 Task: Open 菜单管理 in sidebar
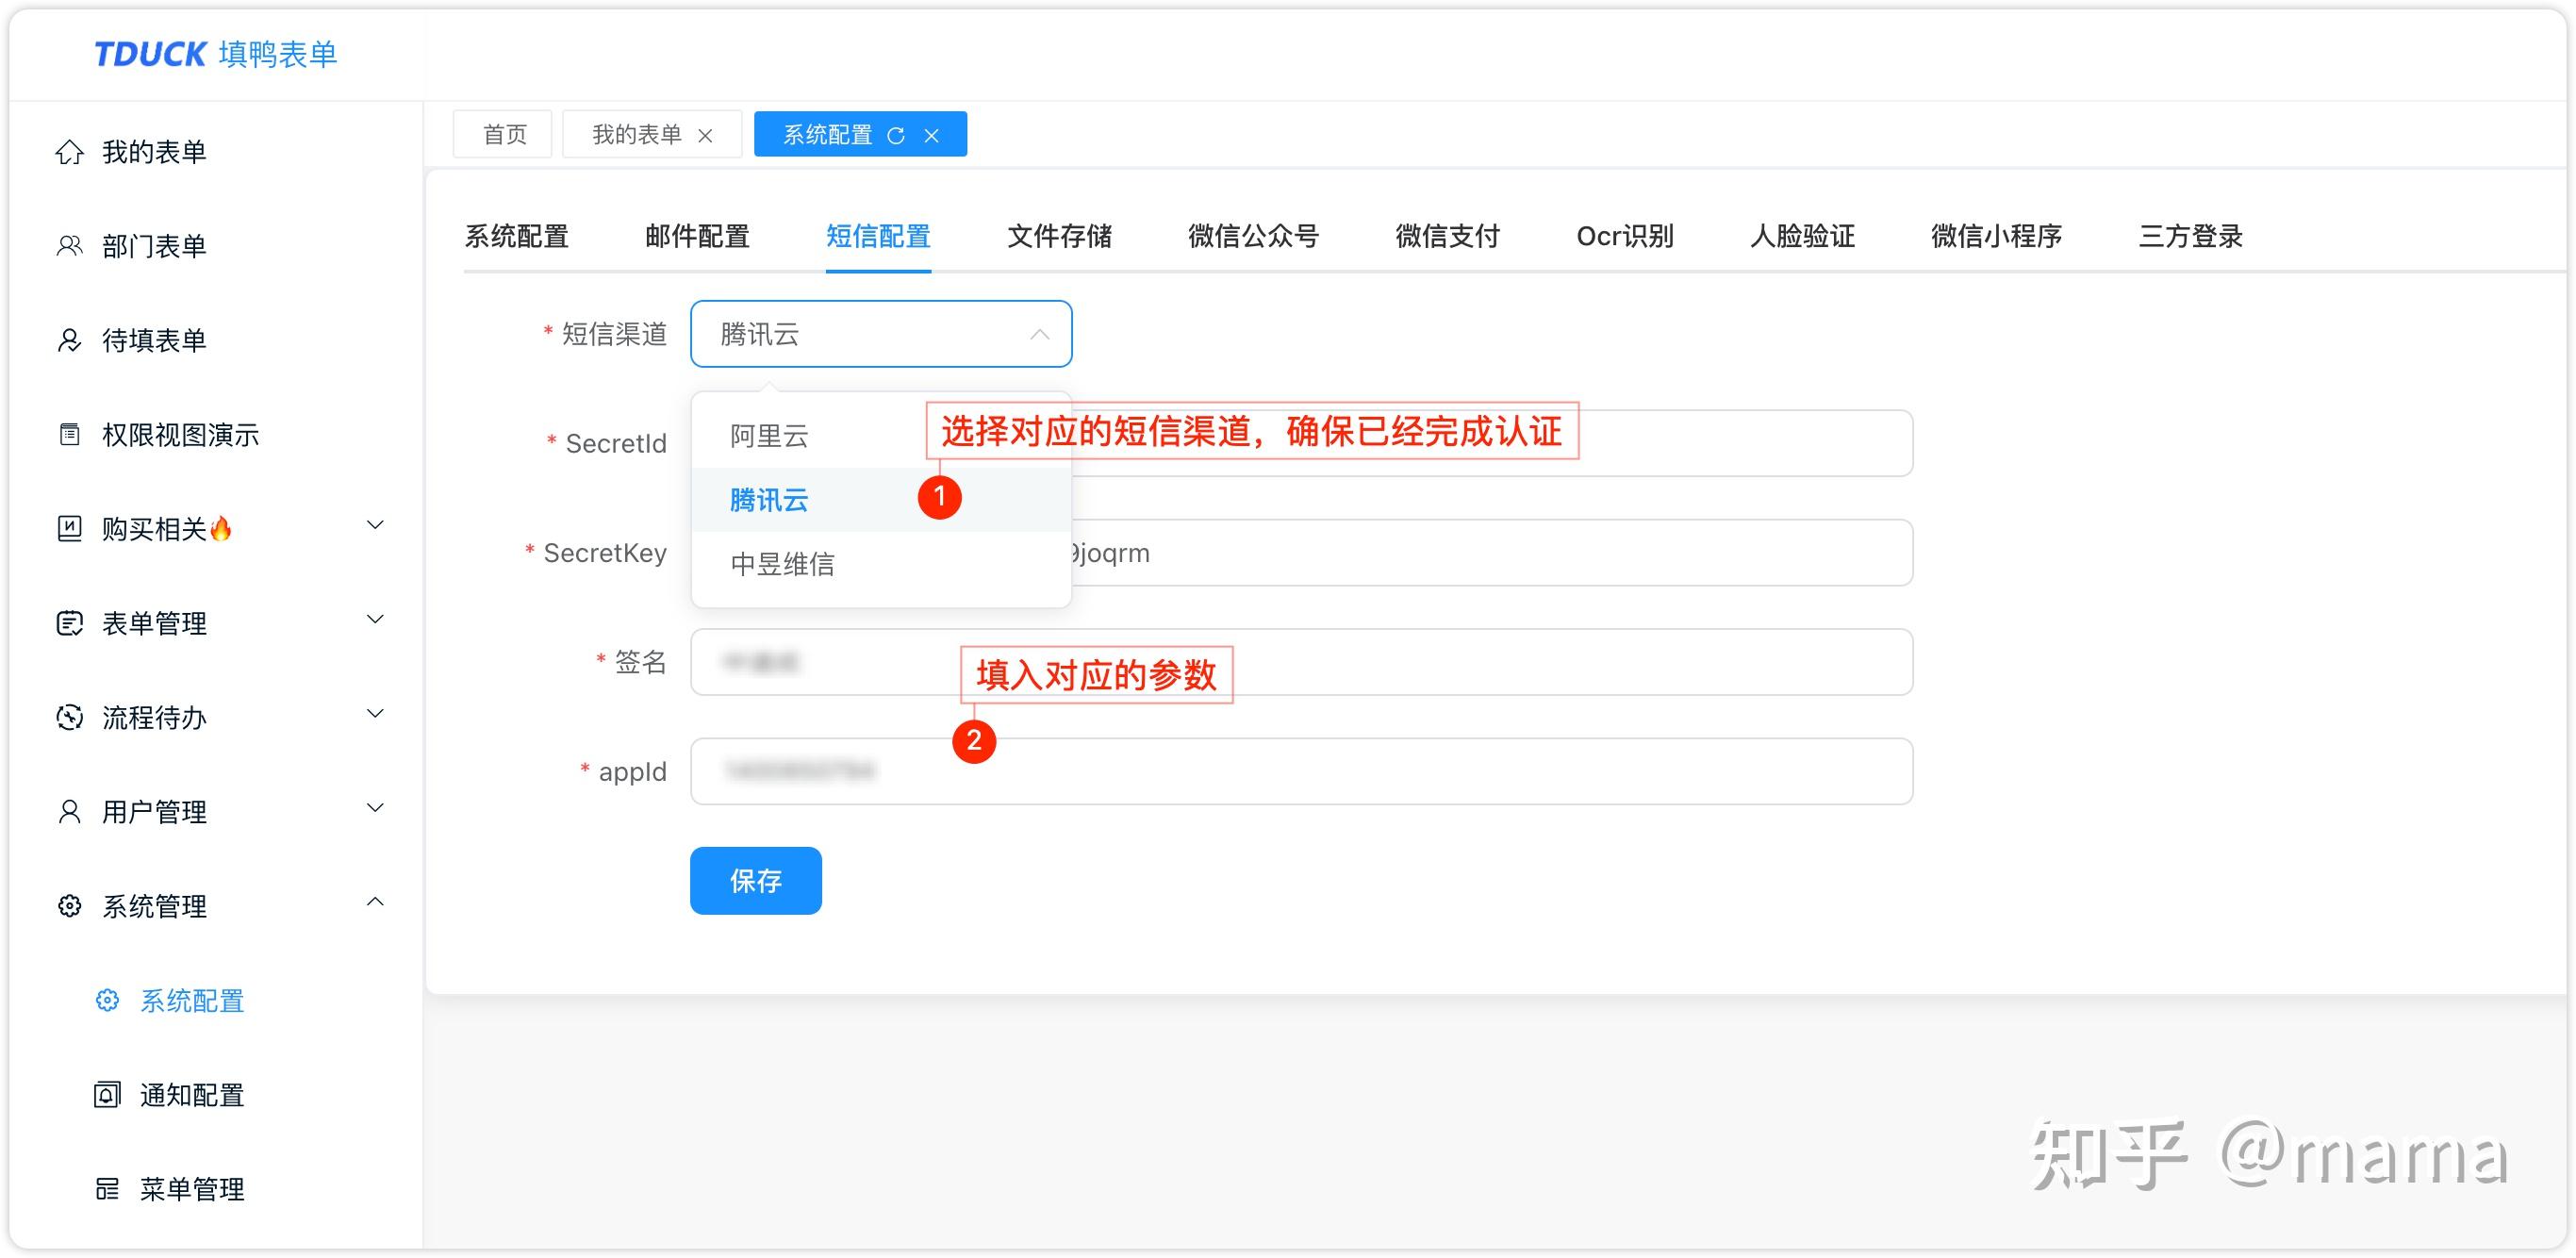[192, 1189]
